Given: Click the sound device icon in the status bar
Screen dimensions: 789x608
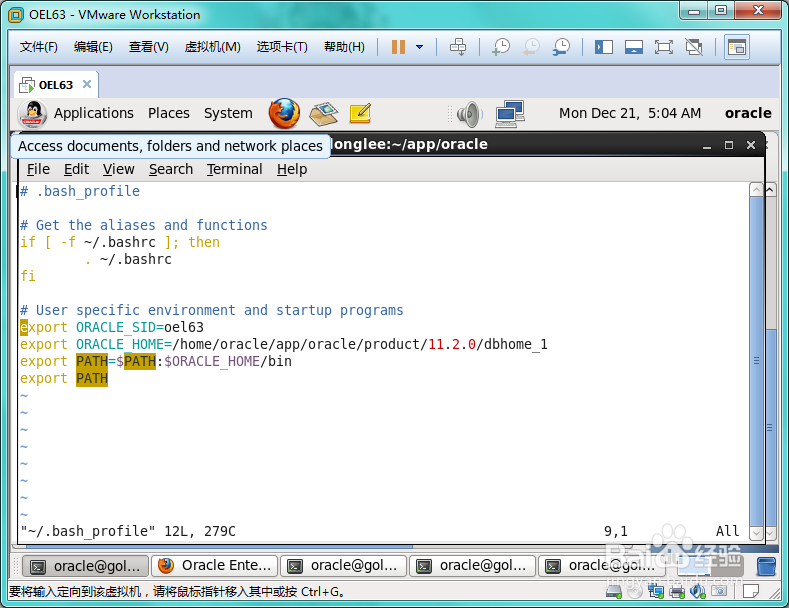Looking at the screenshot, I should point(697,591).
